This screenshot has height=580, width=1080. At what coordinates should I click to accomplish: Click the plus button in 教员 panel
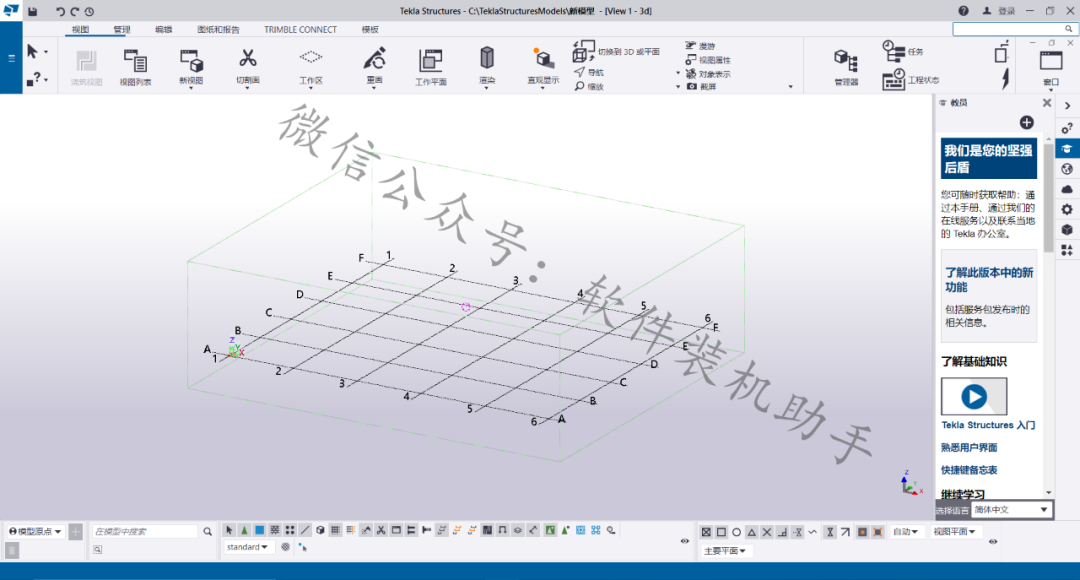click(1026, 122)
